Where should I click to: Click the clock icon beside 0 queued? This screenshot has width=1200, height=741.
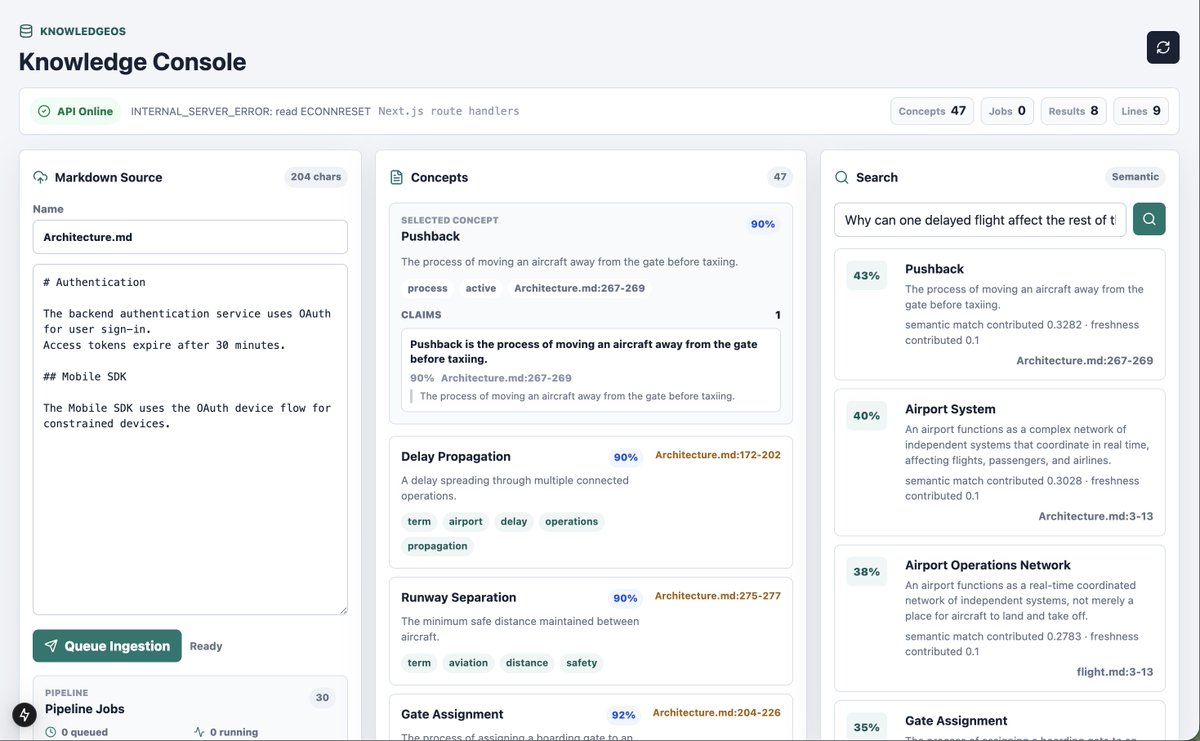(51, 732)
